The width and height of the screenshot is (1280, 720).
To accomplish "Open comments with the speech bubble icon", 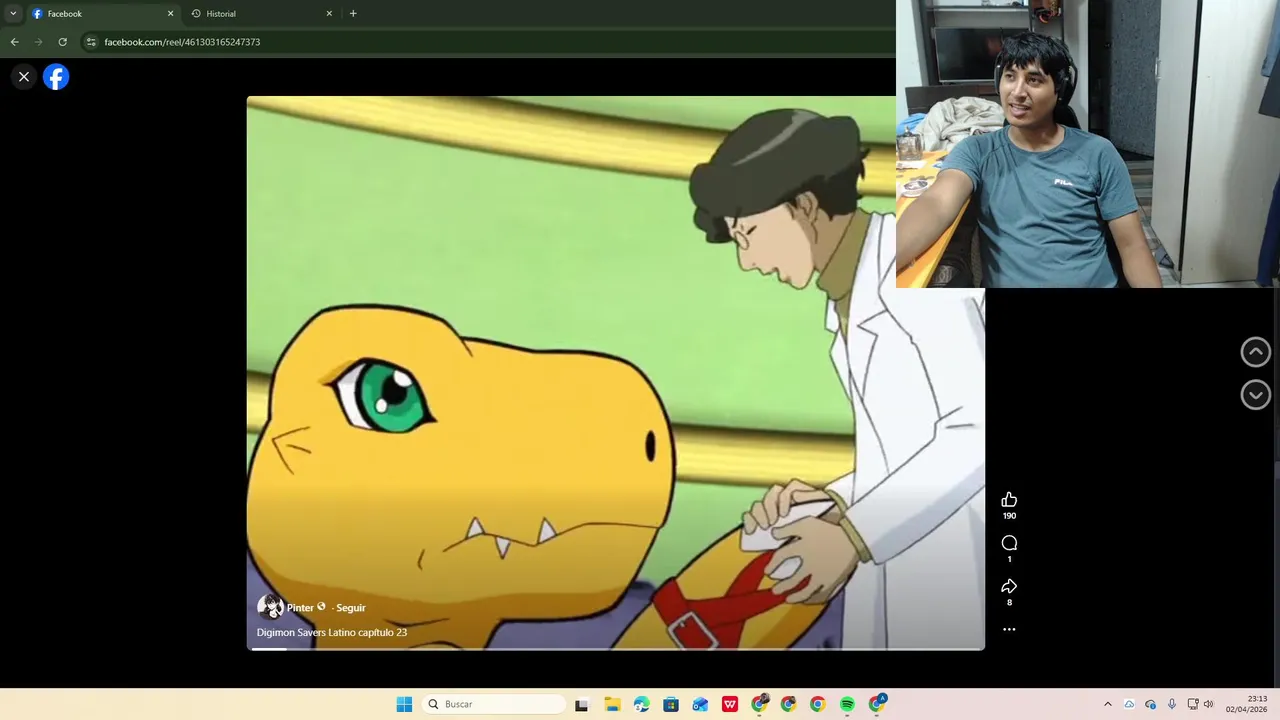I will (x=1009, y=543).
